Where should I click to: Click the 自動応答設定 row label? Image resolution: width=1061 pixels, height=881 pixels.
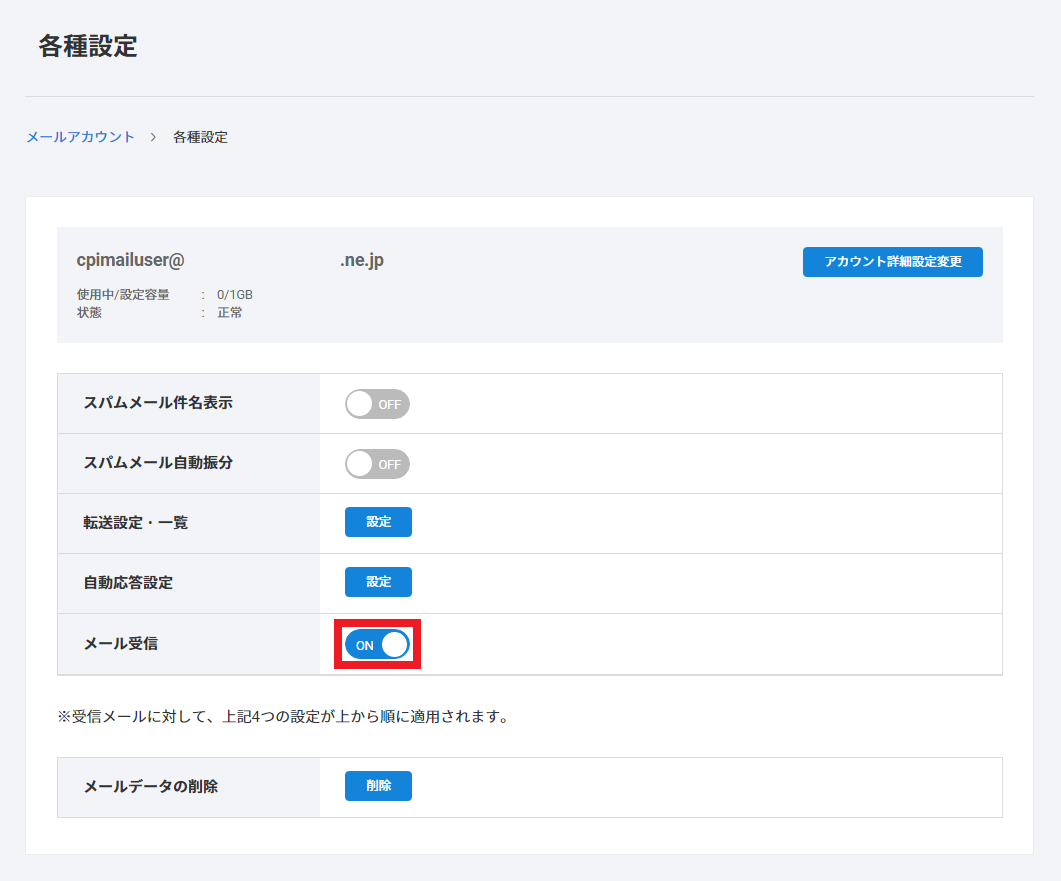point(128,583)
